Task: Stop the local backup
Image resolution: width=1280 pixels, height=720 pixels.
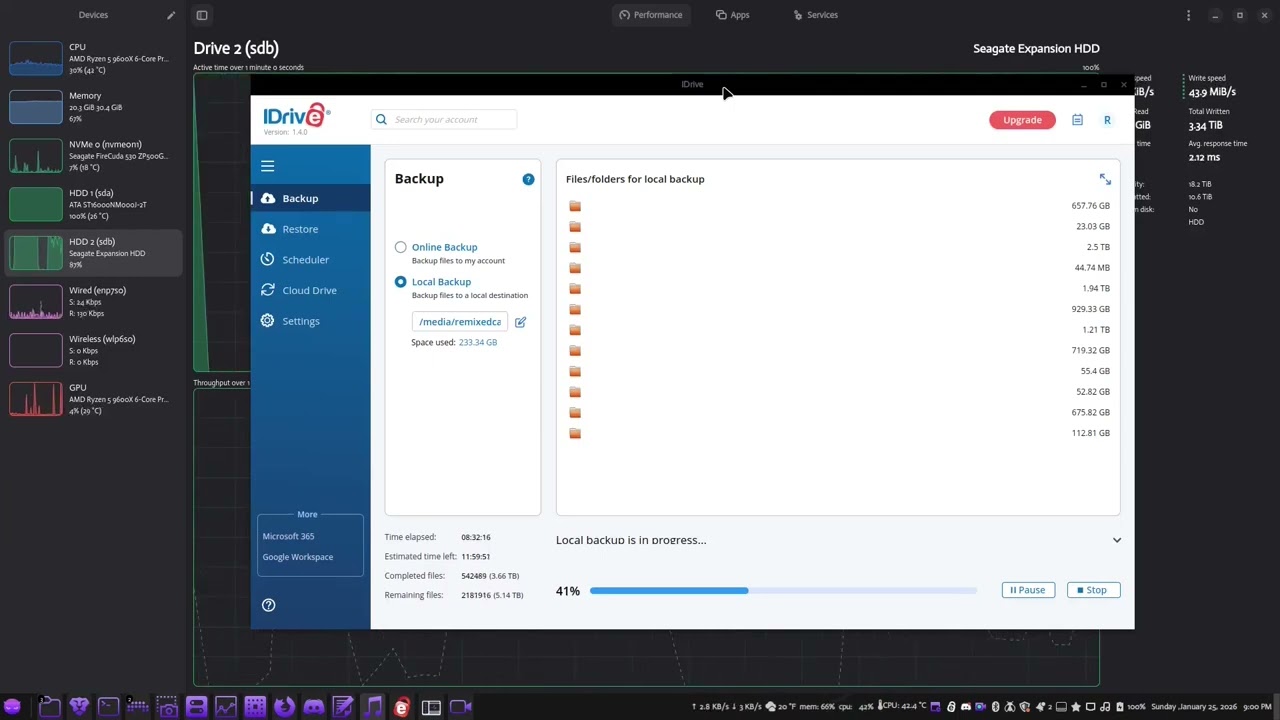Action: [1093, 590]
